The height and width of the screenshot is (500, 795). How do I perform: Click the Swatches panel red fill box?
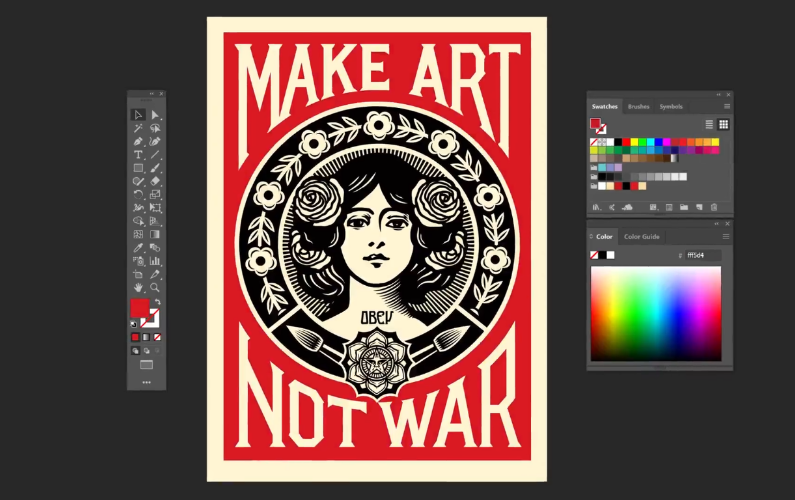click(x=595, y=123)
